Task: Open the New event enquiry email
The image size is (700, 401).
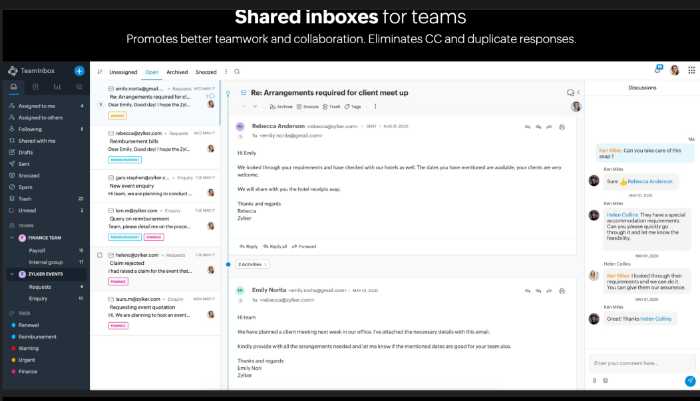Action: (x=157, y=186)
